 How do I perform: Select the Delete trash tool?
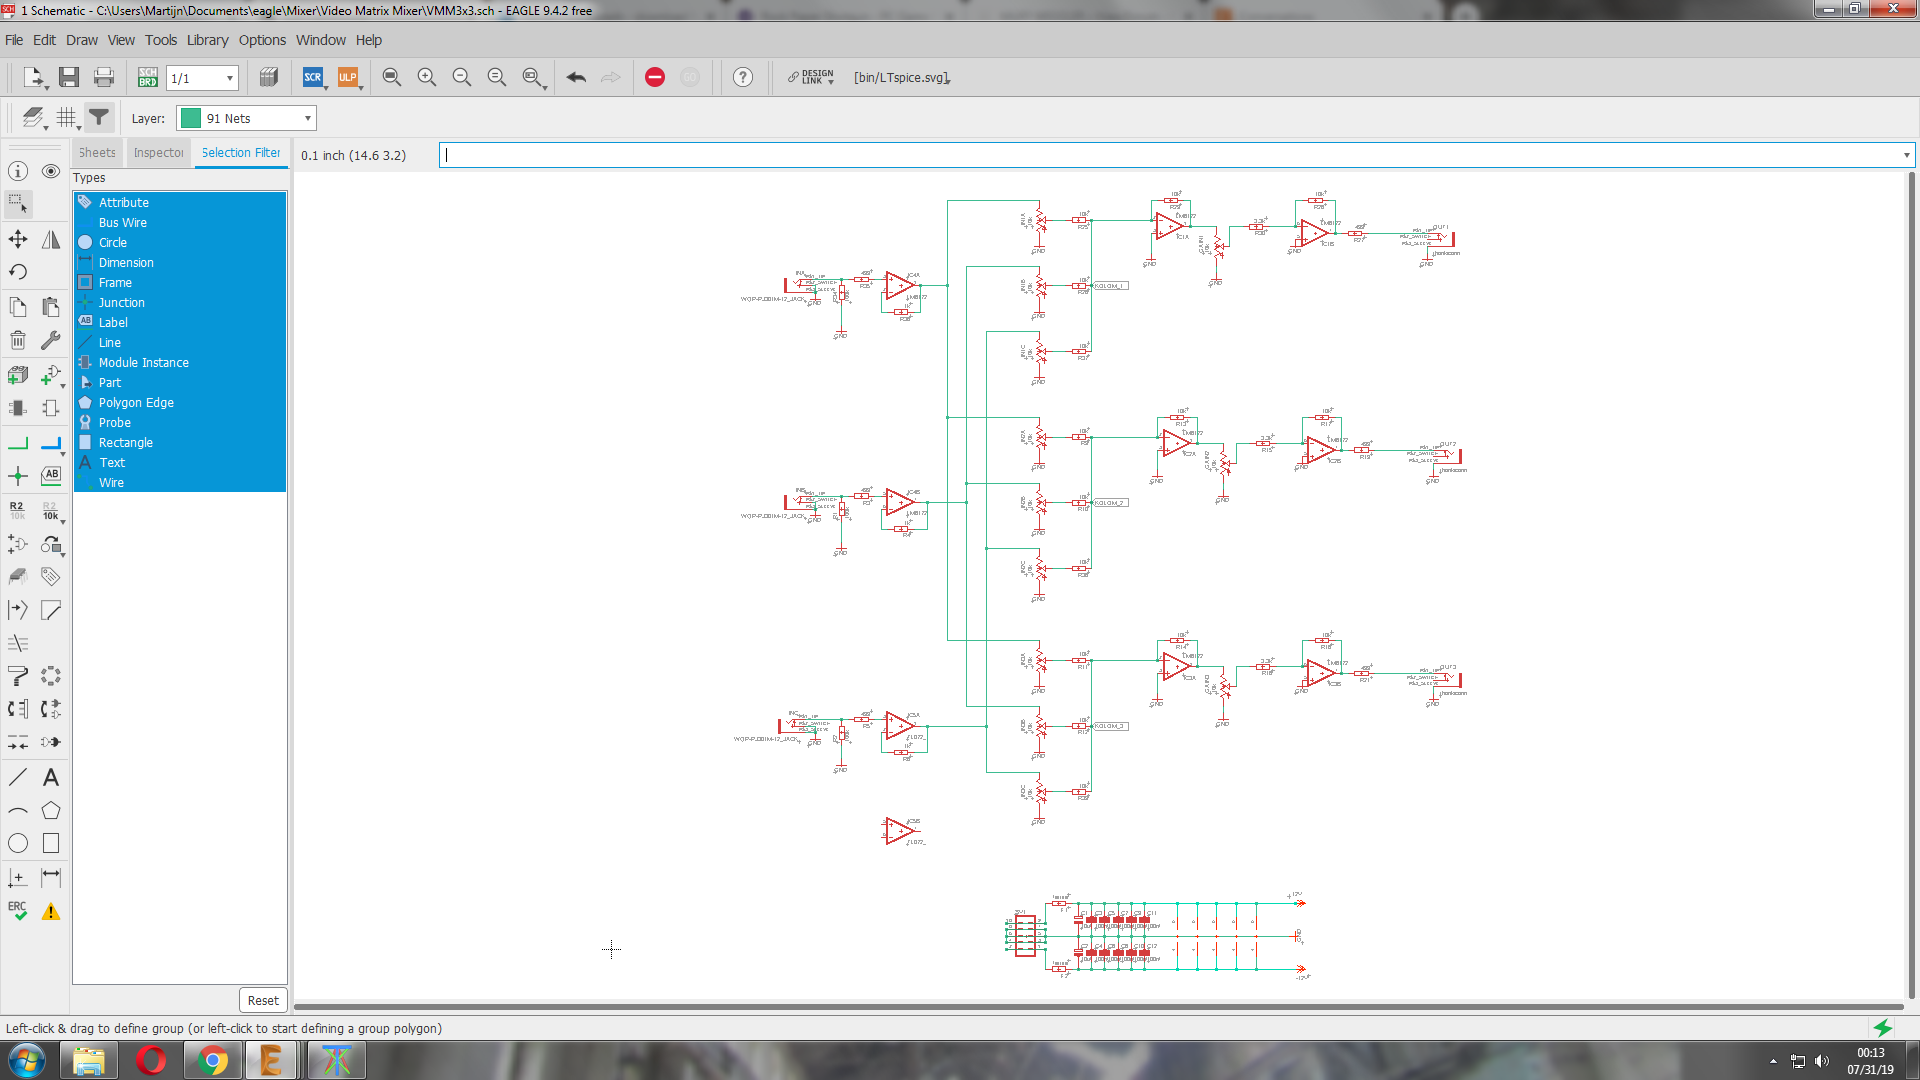18,341
